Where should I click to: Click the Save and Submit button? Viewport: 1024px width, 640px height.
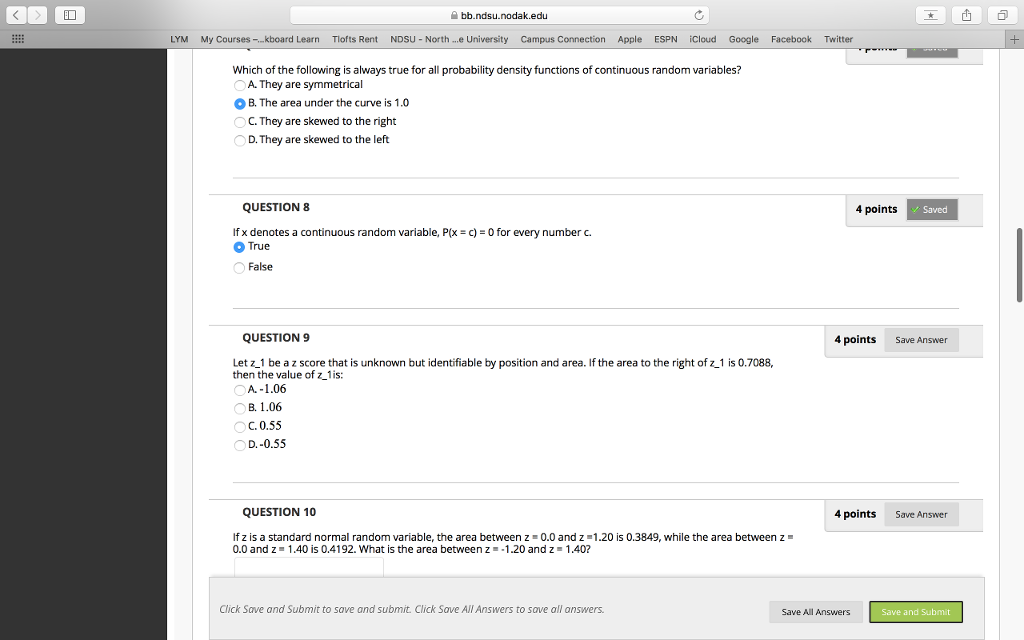(915, 612)
